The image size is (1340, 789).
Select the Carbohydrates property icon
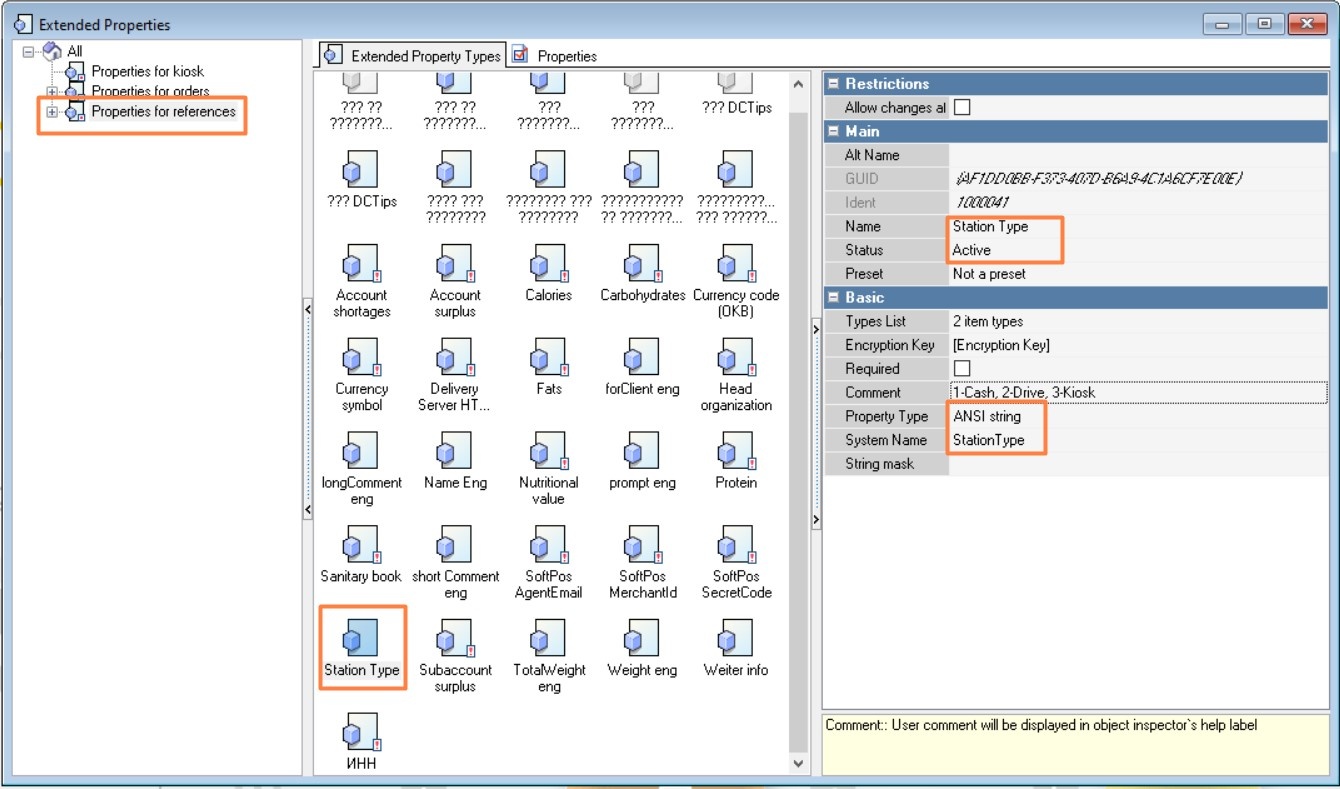(x=642, y=265)
